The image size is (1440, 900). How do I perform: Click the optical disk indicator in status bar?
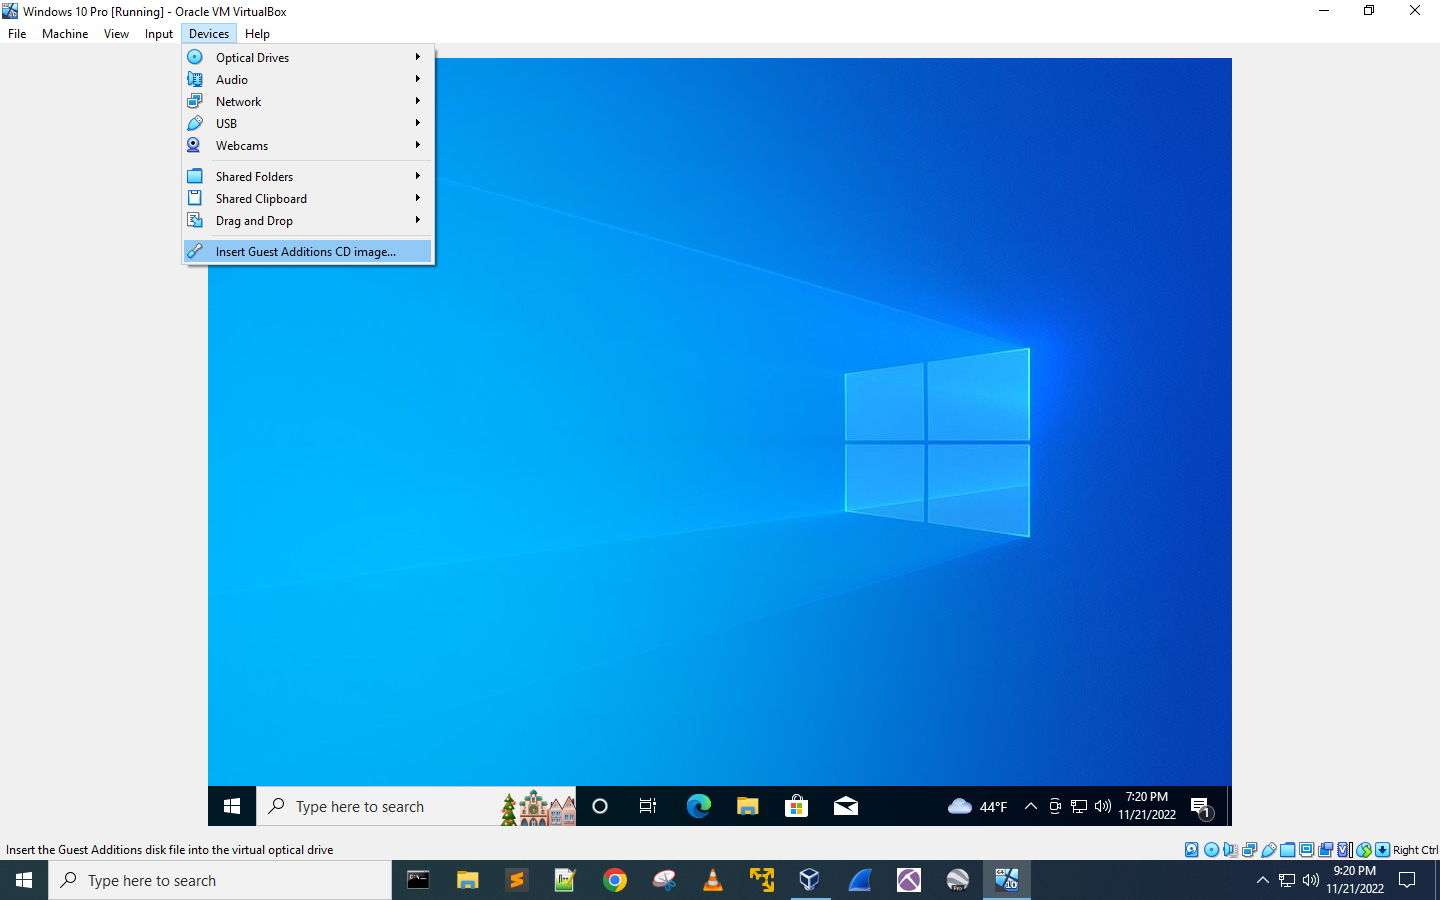(1211, 850)
